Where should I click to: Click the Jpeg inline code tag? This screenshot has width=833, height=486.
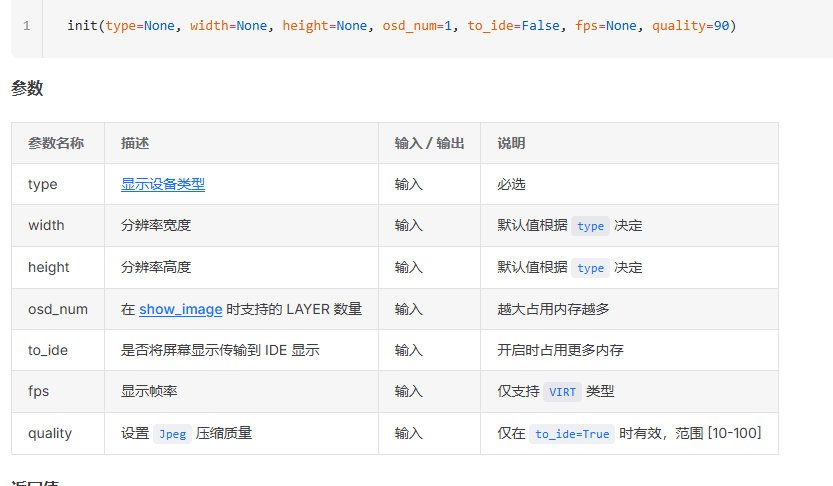pyautogui.click(x=173, y=434)
